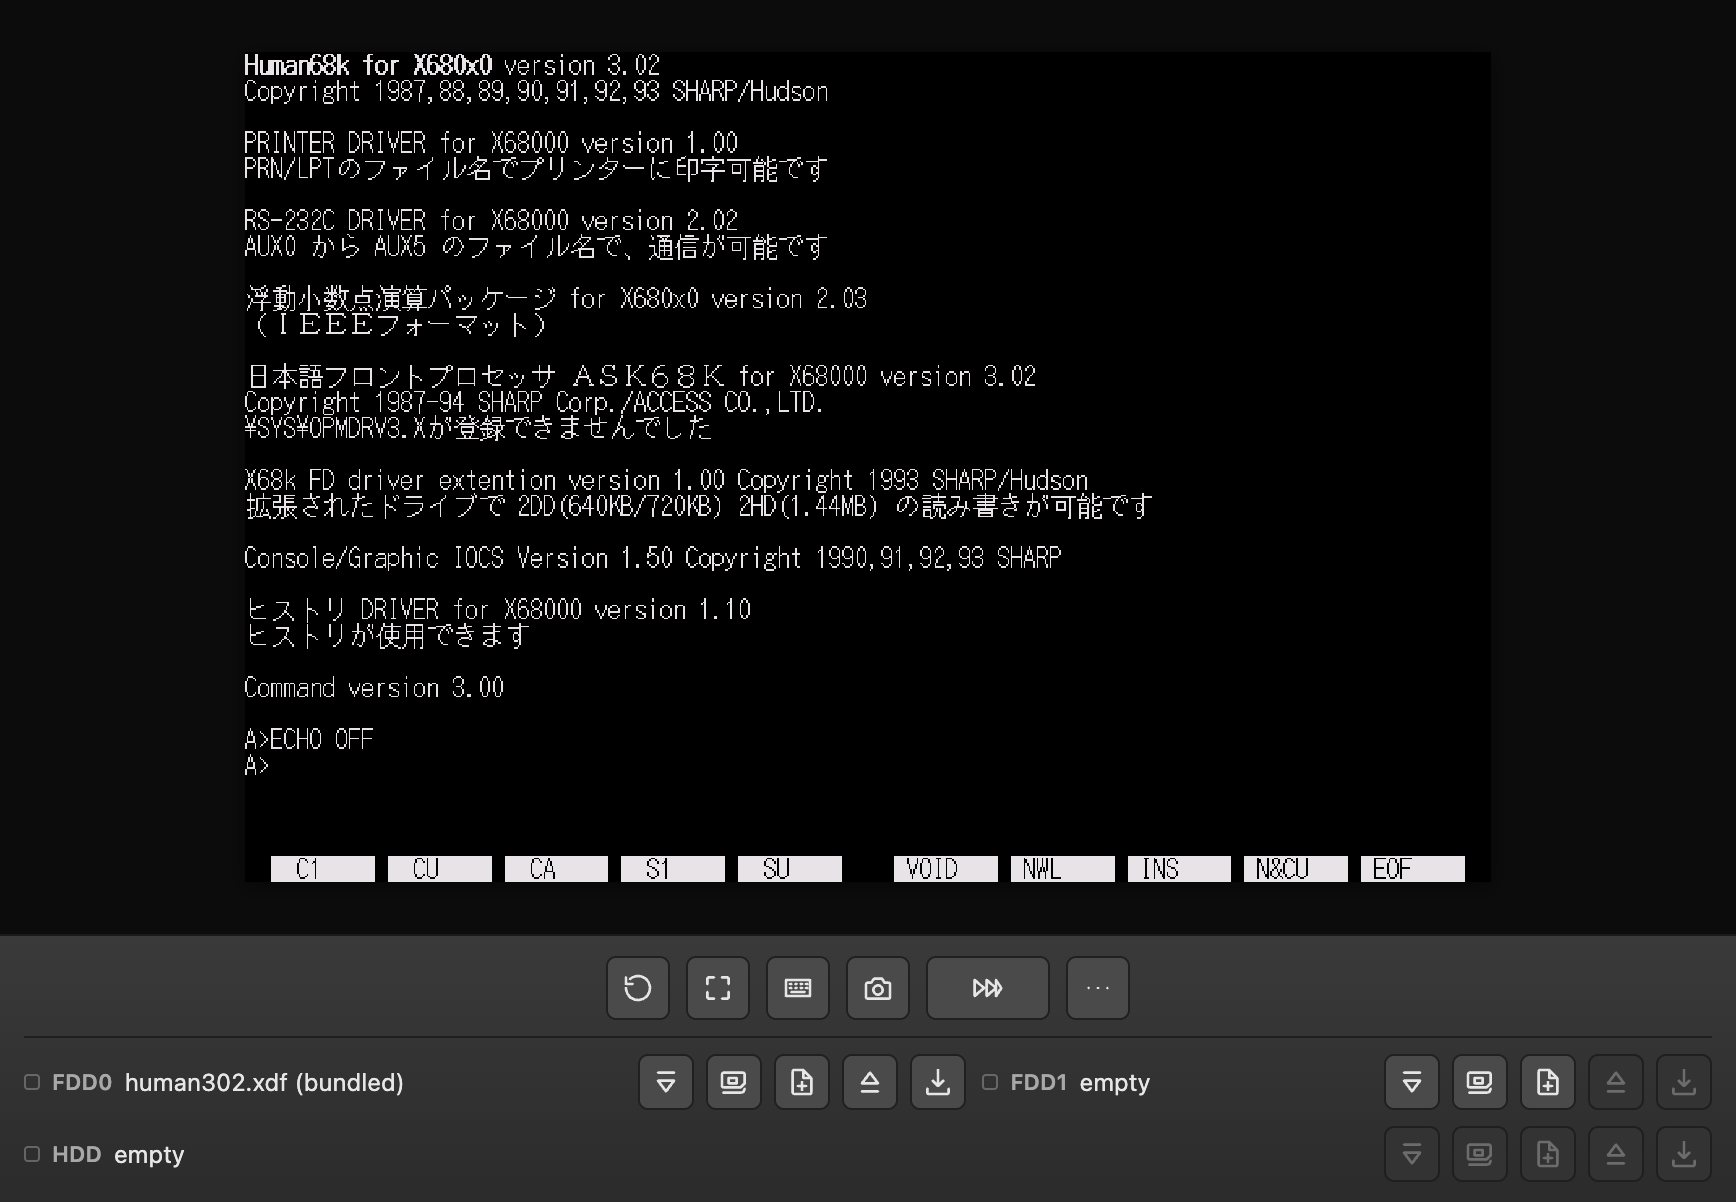Enter fullscreen mode
This screenshot has height=1202, width=1736.
(x=718, y=988)
